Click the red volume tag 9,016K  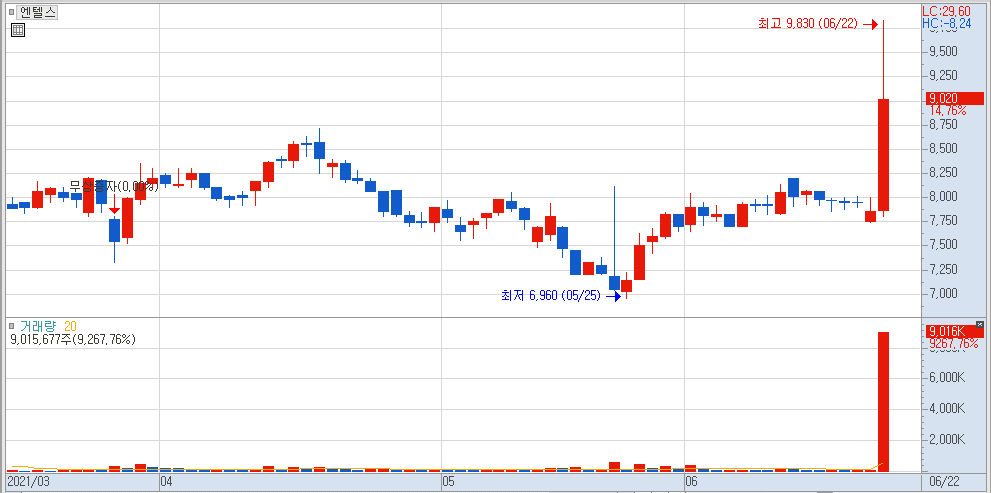pyautogui.click(x=955, y=332)
